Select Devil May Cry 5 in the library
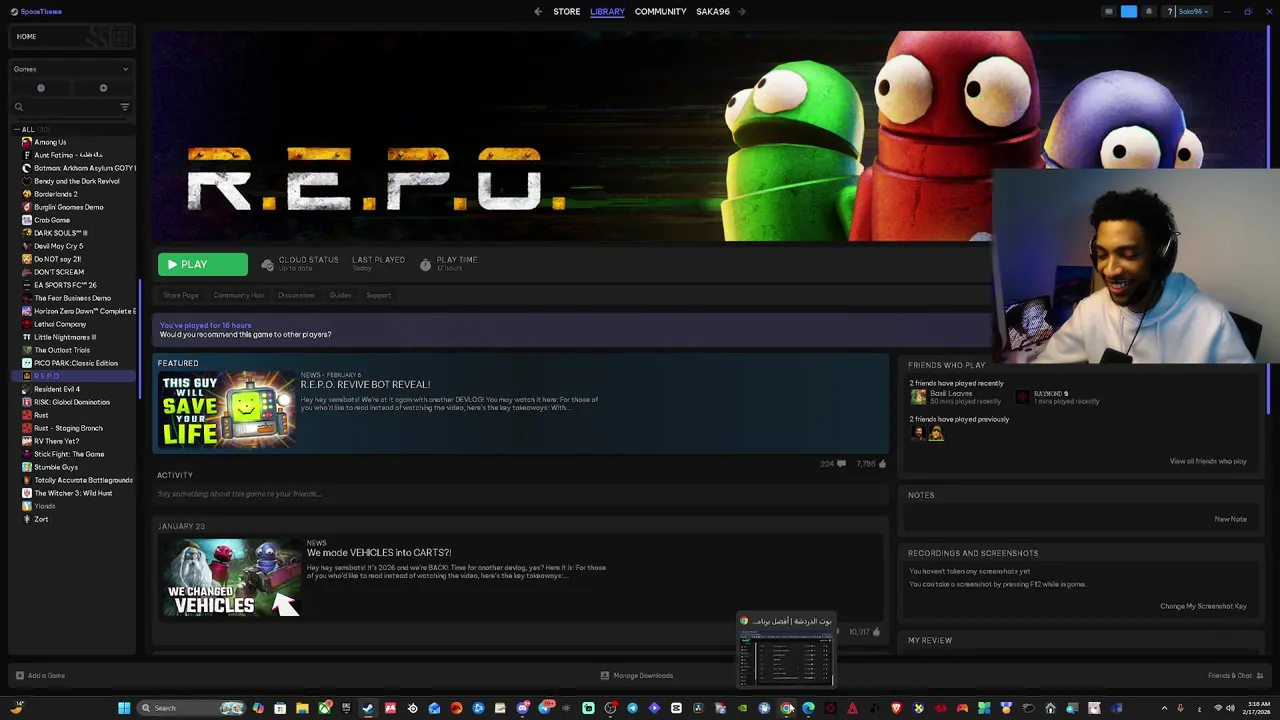Viewport: 1280px width, 720px height. 58,246
